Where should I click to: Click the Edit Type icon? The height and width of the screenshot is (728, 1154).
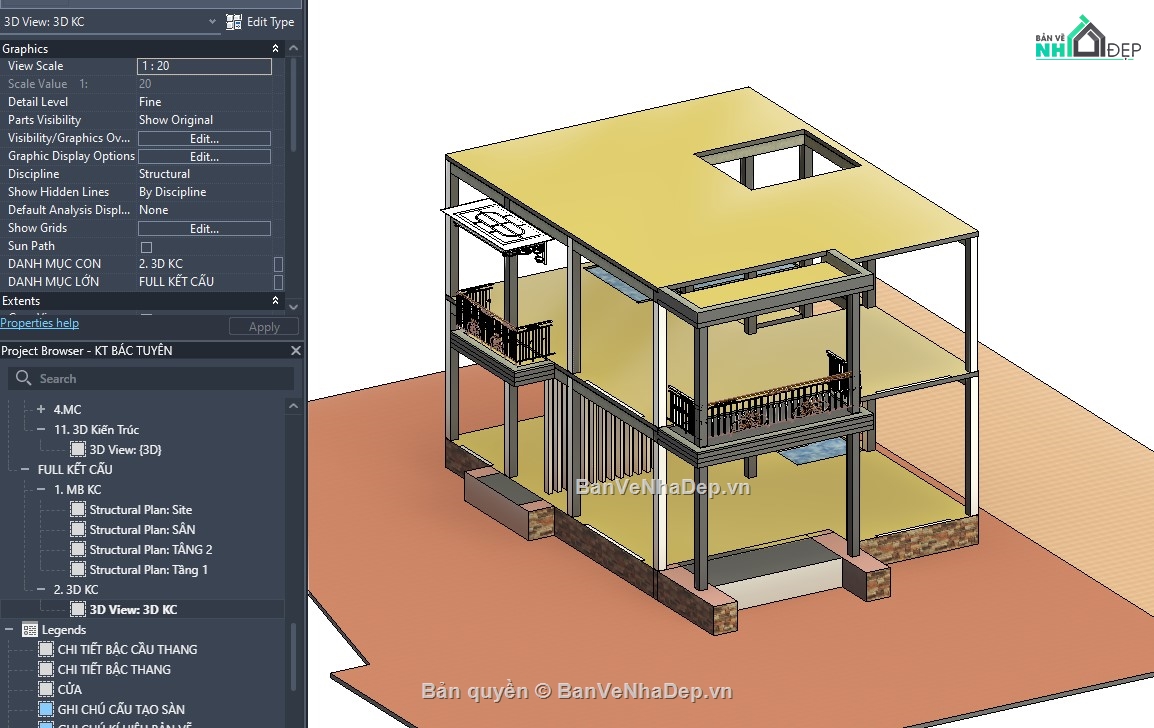pyautogui.click(x=233, y=22)
